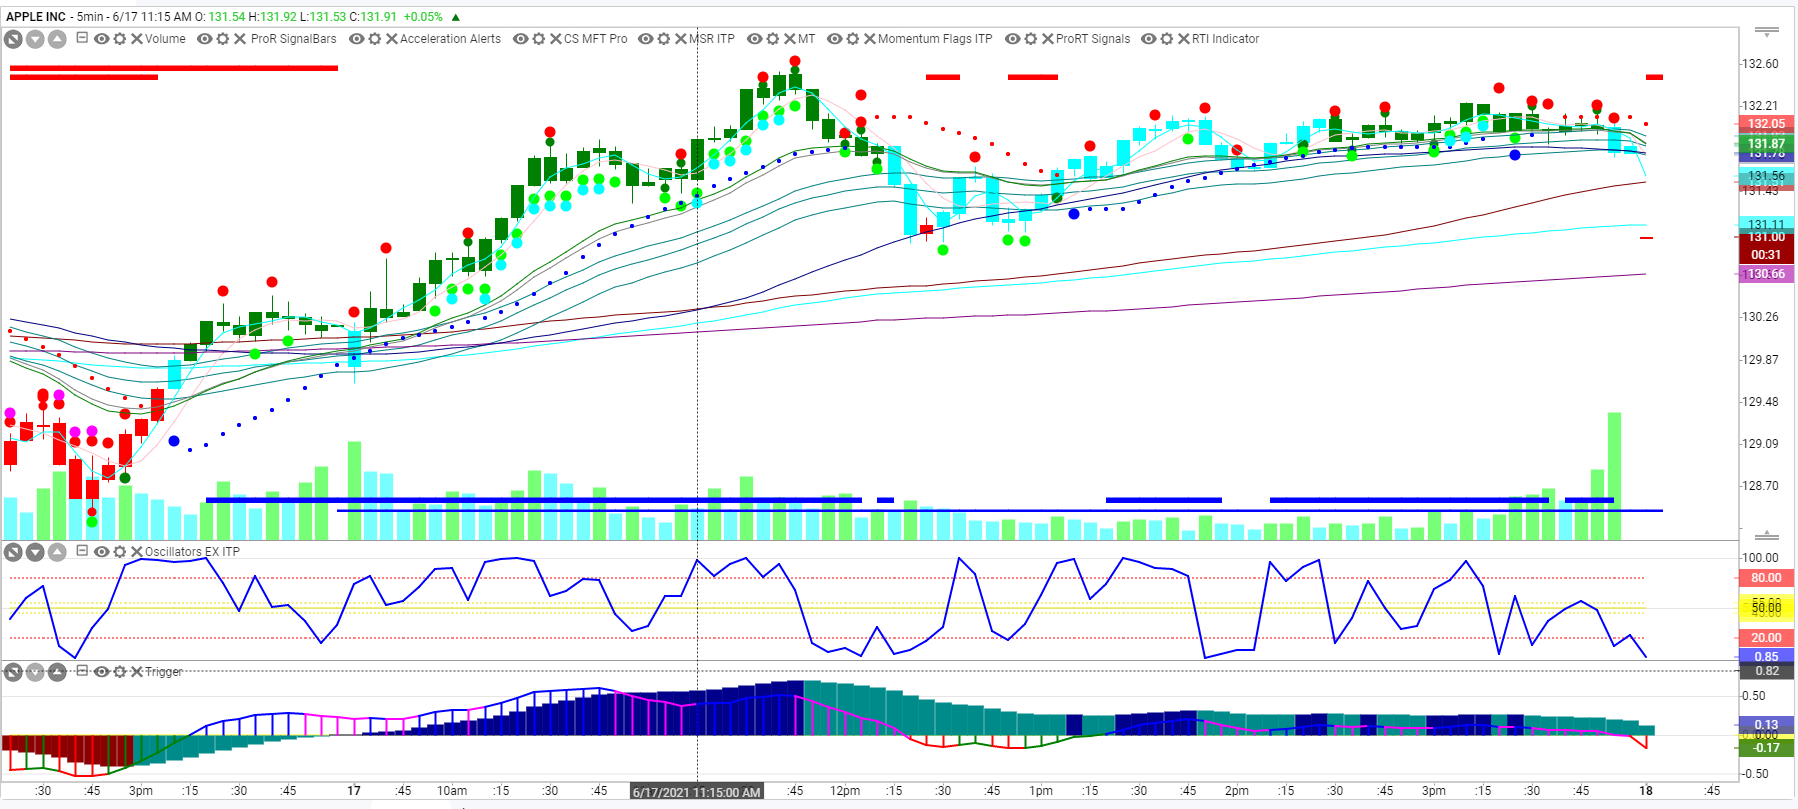Toggle visibility of ProRT Signals indicator
Screen dimensions: 1798x809
pyautogui.click(x=1012, y=39)
